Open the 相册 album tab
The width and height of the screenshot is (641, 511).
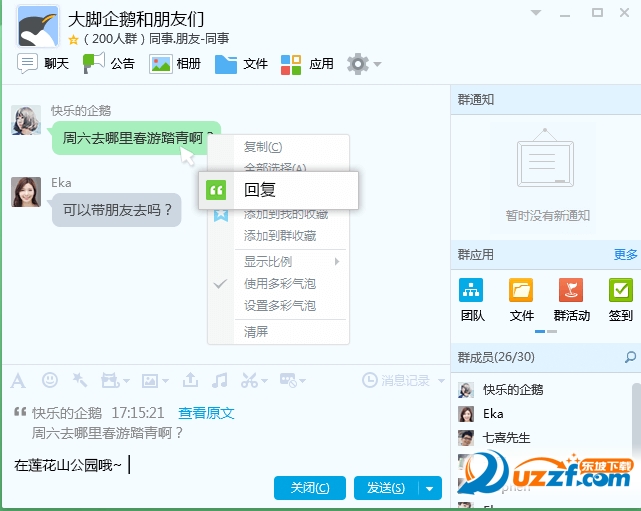click(175, 64)
